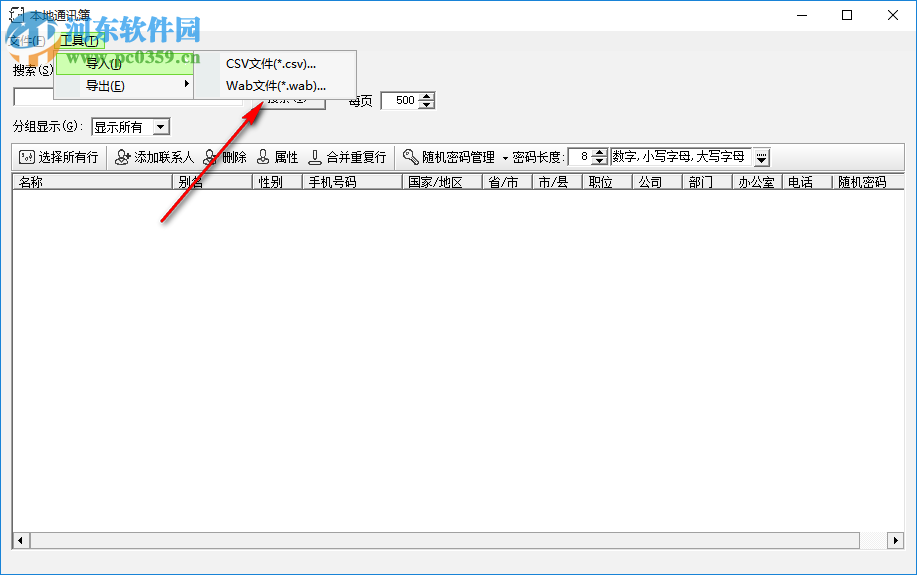Click the key icon for random password management

tap(411, 157)
